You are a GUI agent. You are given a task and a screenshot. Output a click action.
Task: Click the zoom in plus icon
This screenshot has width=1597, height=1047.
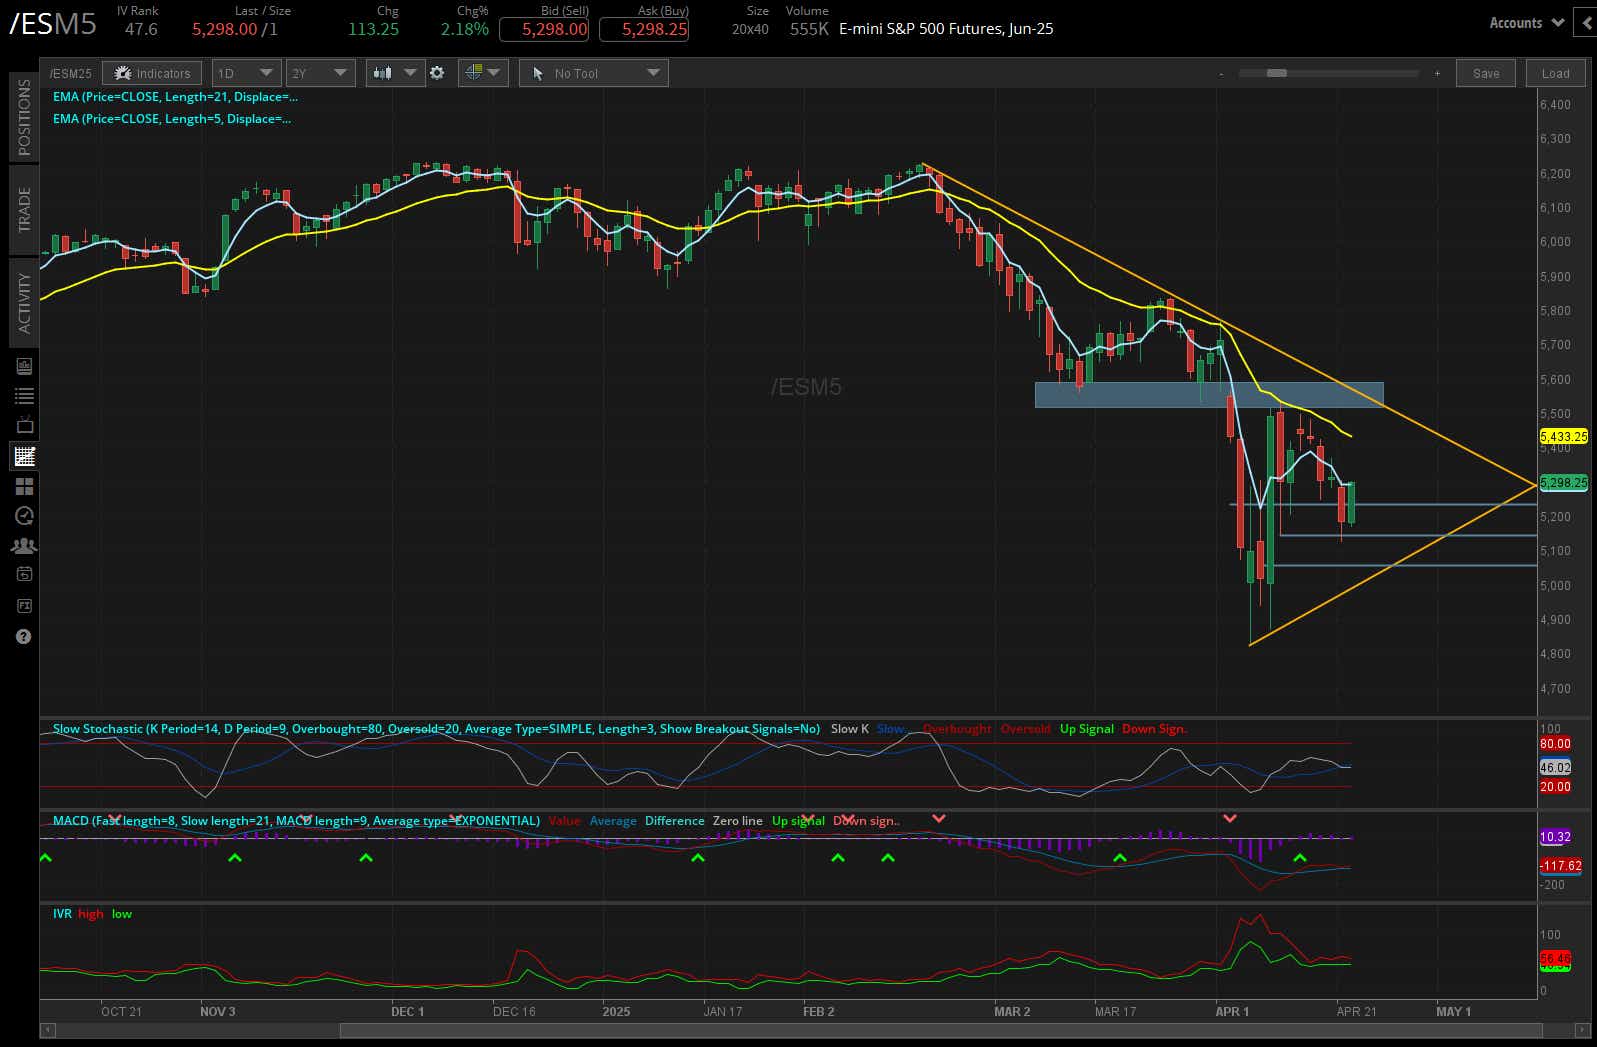click(x=1437, y=74)
